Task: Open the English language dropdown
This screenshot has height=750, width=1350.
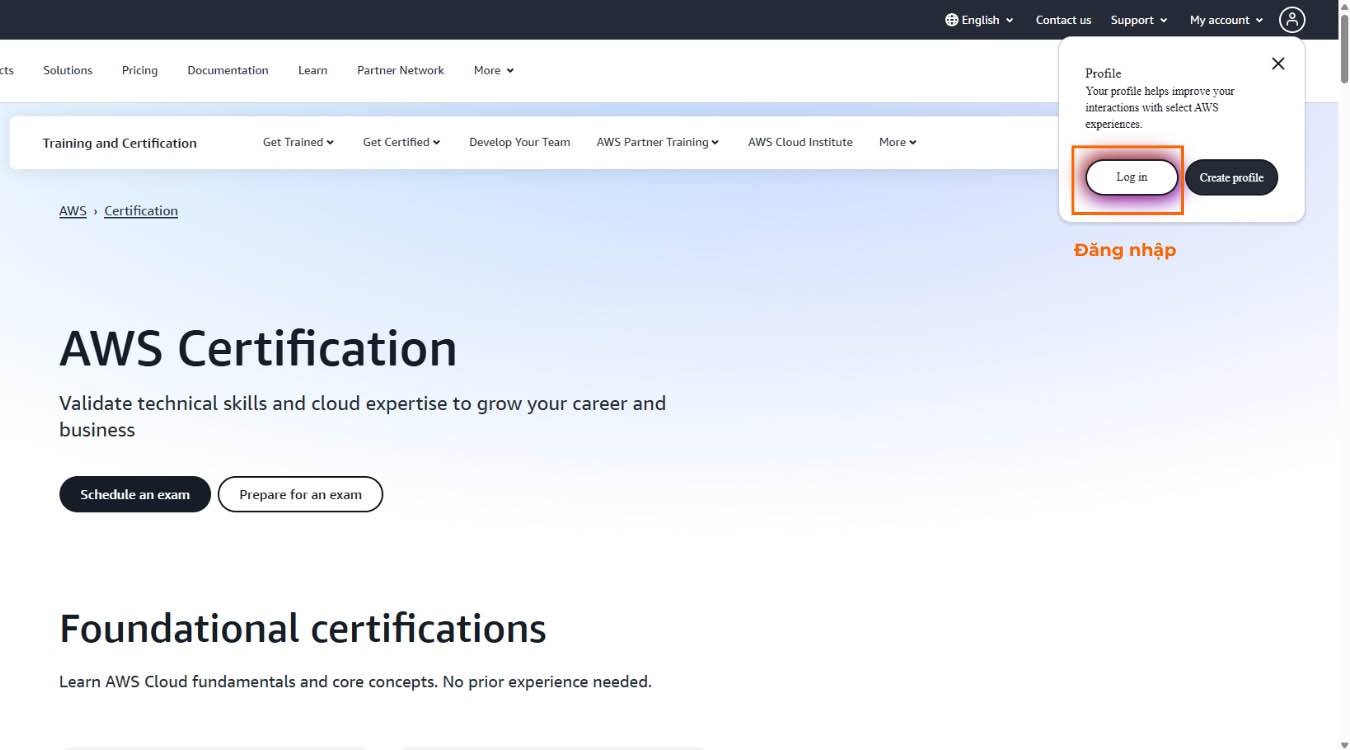Action: (x=979, y=20)
